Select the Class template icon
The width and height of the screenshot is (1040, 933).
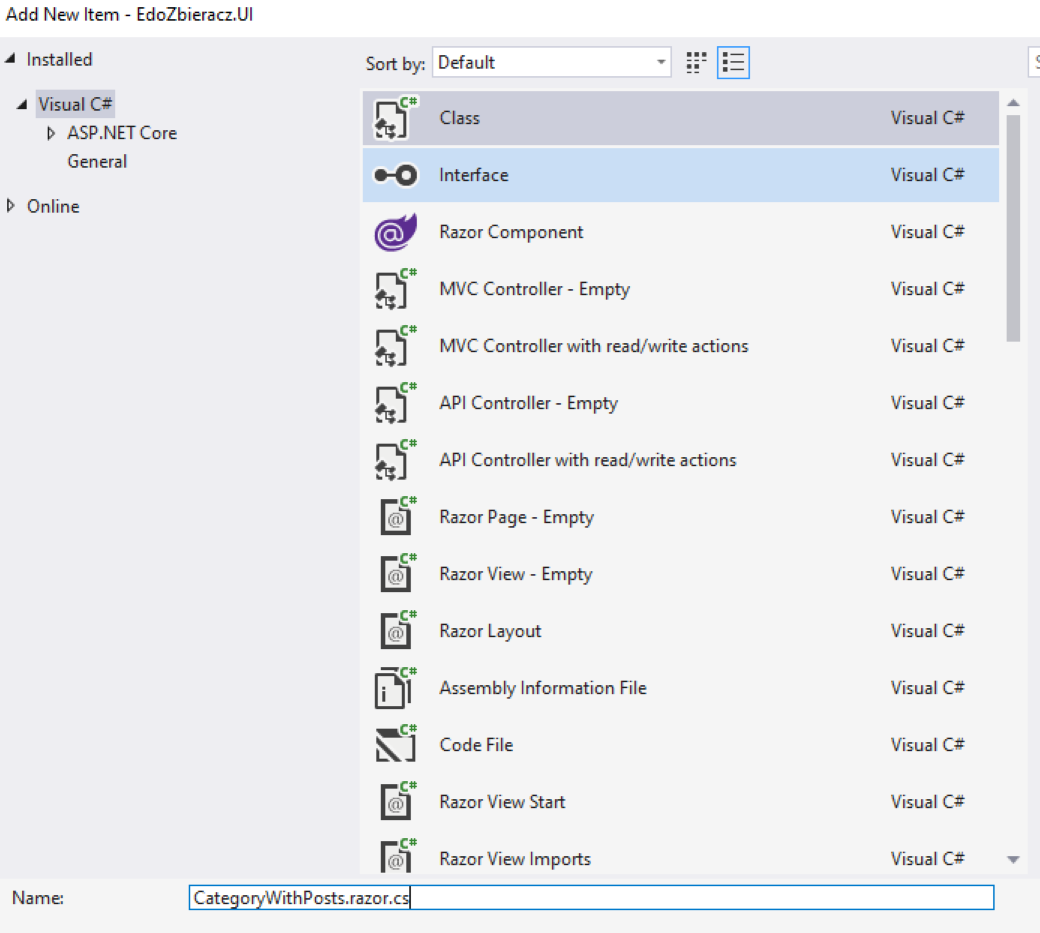point(396,119)
